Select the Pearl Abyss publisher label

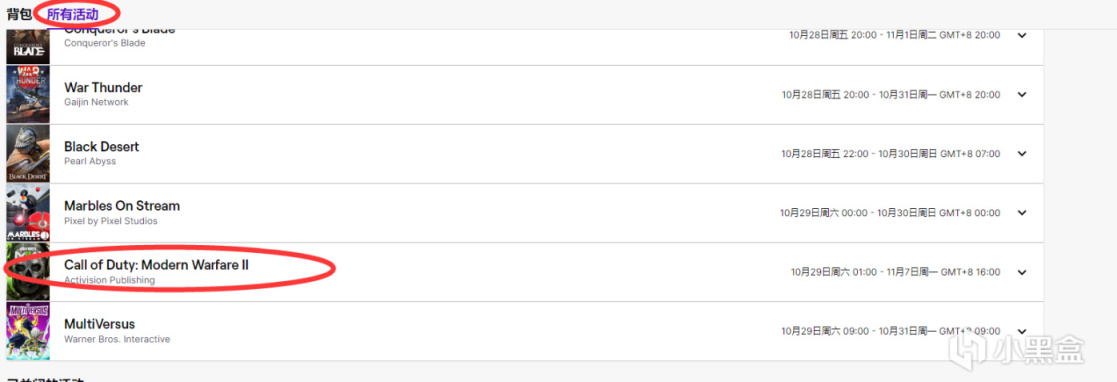[x=90, y=161]
